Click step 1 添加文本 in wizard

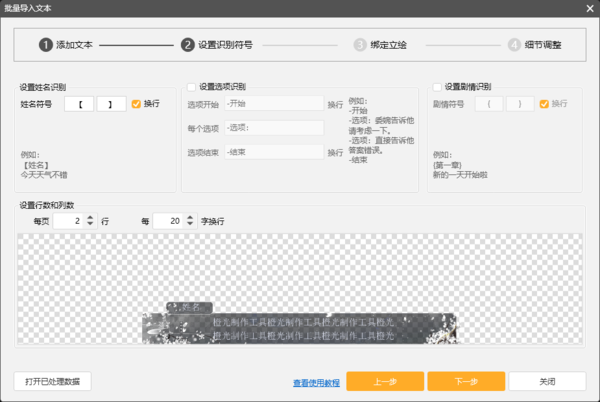pos(67,45)
